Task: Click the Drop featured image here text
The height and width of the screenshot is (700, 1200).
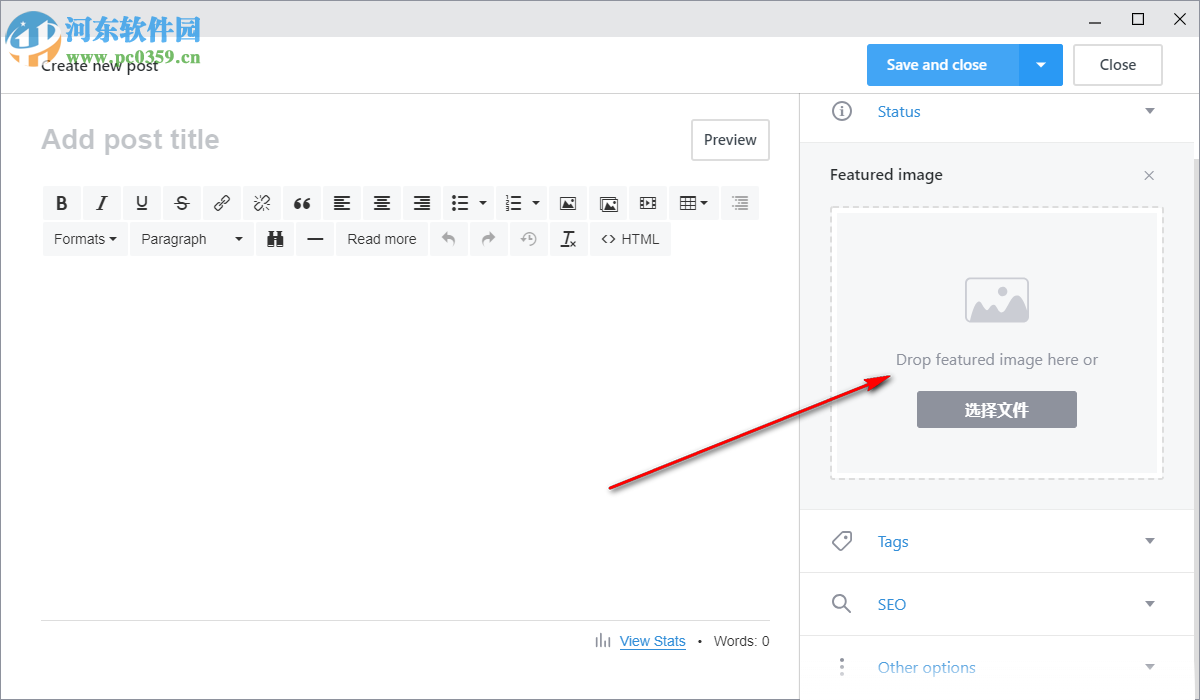Action: point(997,360)
